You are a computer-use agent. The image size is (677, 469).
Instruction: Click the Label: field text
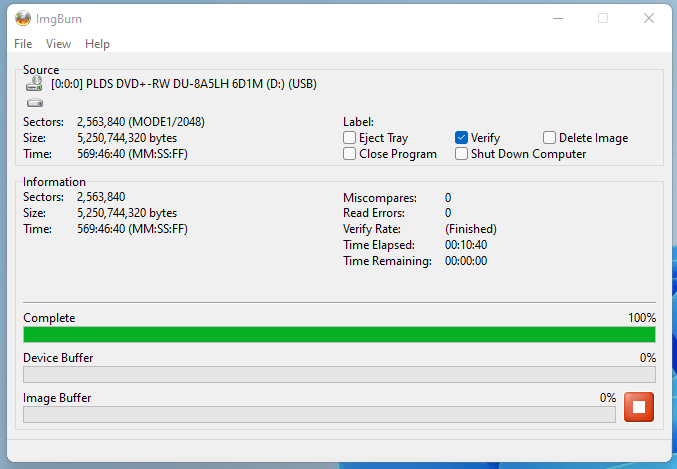358,122
